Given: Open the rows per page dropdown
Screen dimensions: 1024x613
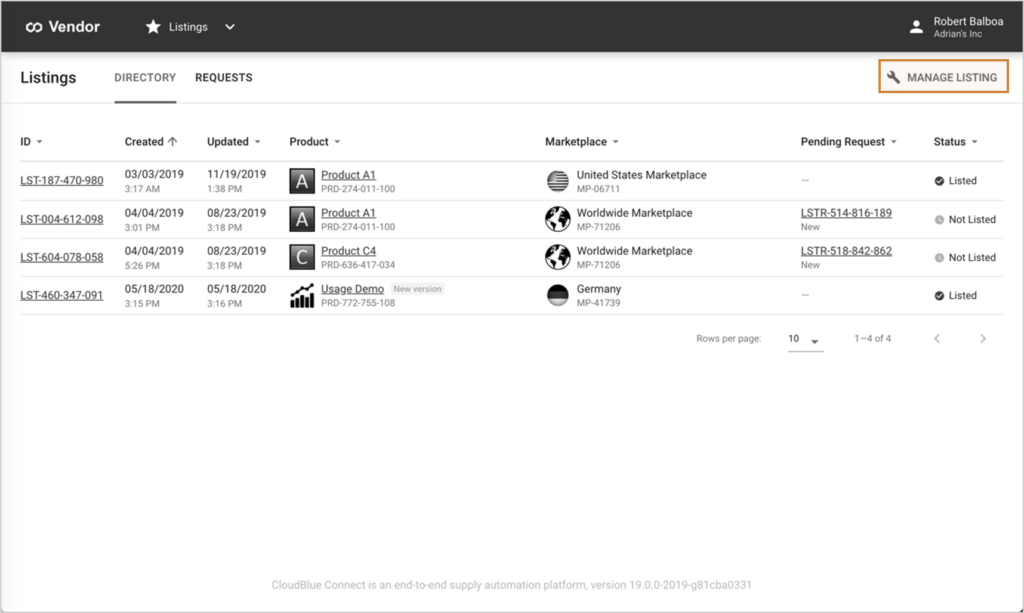Looking at the screenshot, I should coord(805,339).
